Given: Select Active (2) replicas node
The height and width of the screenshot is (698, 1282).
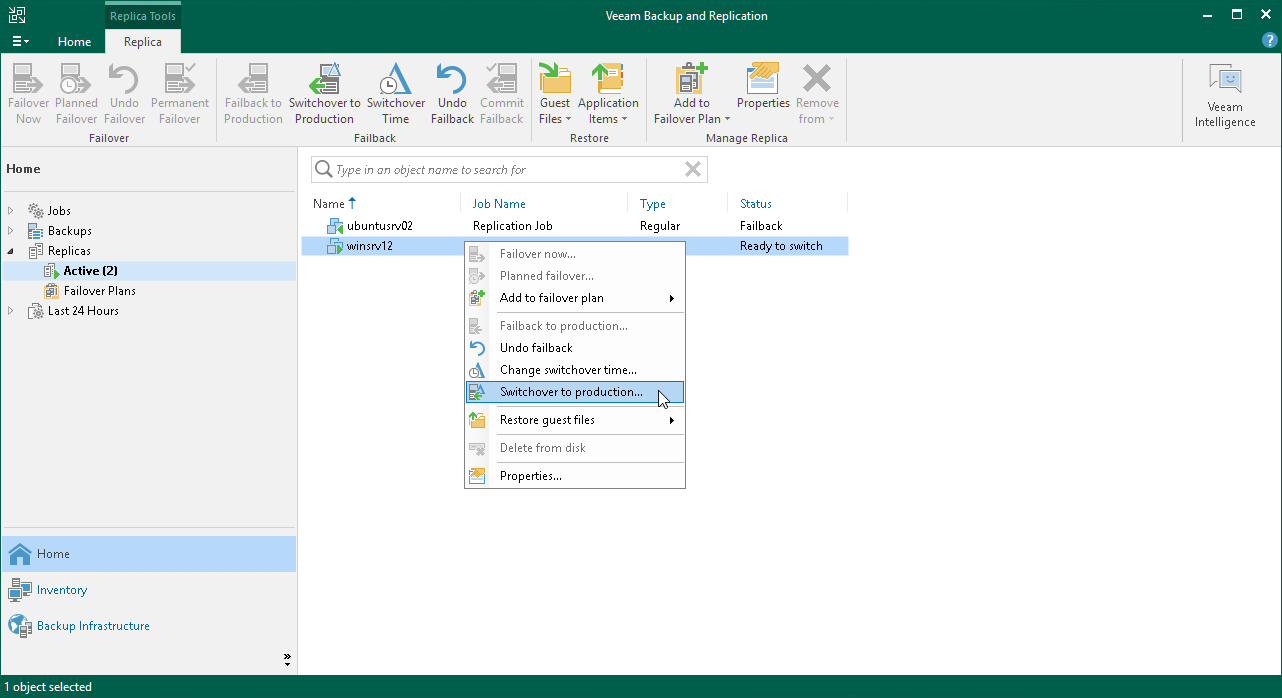Looking at the screenshot, I should point(91,271).
